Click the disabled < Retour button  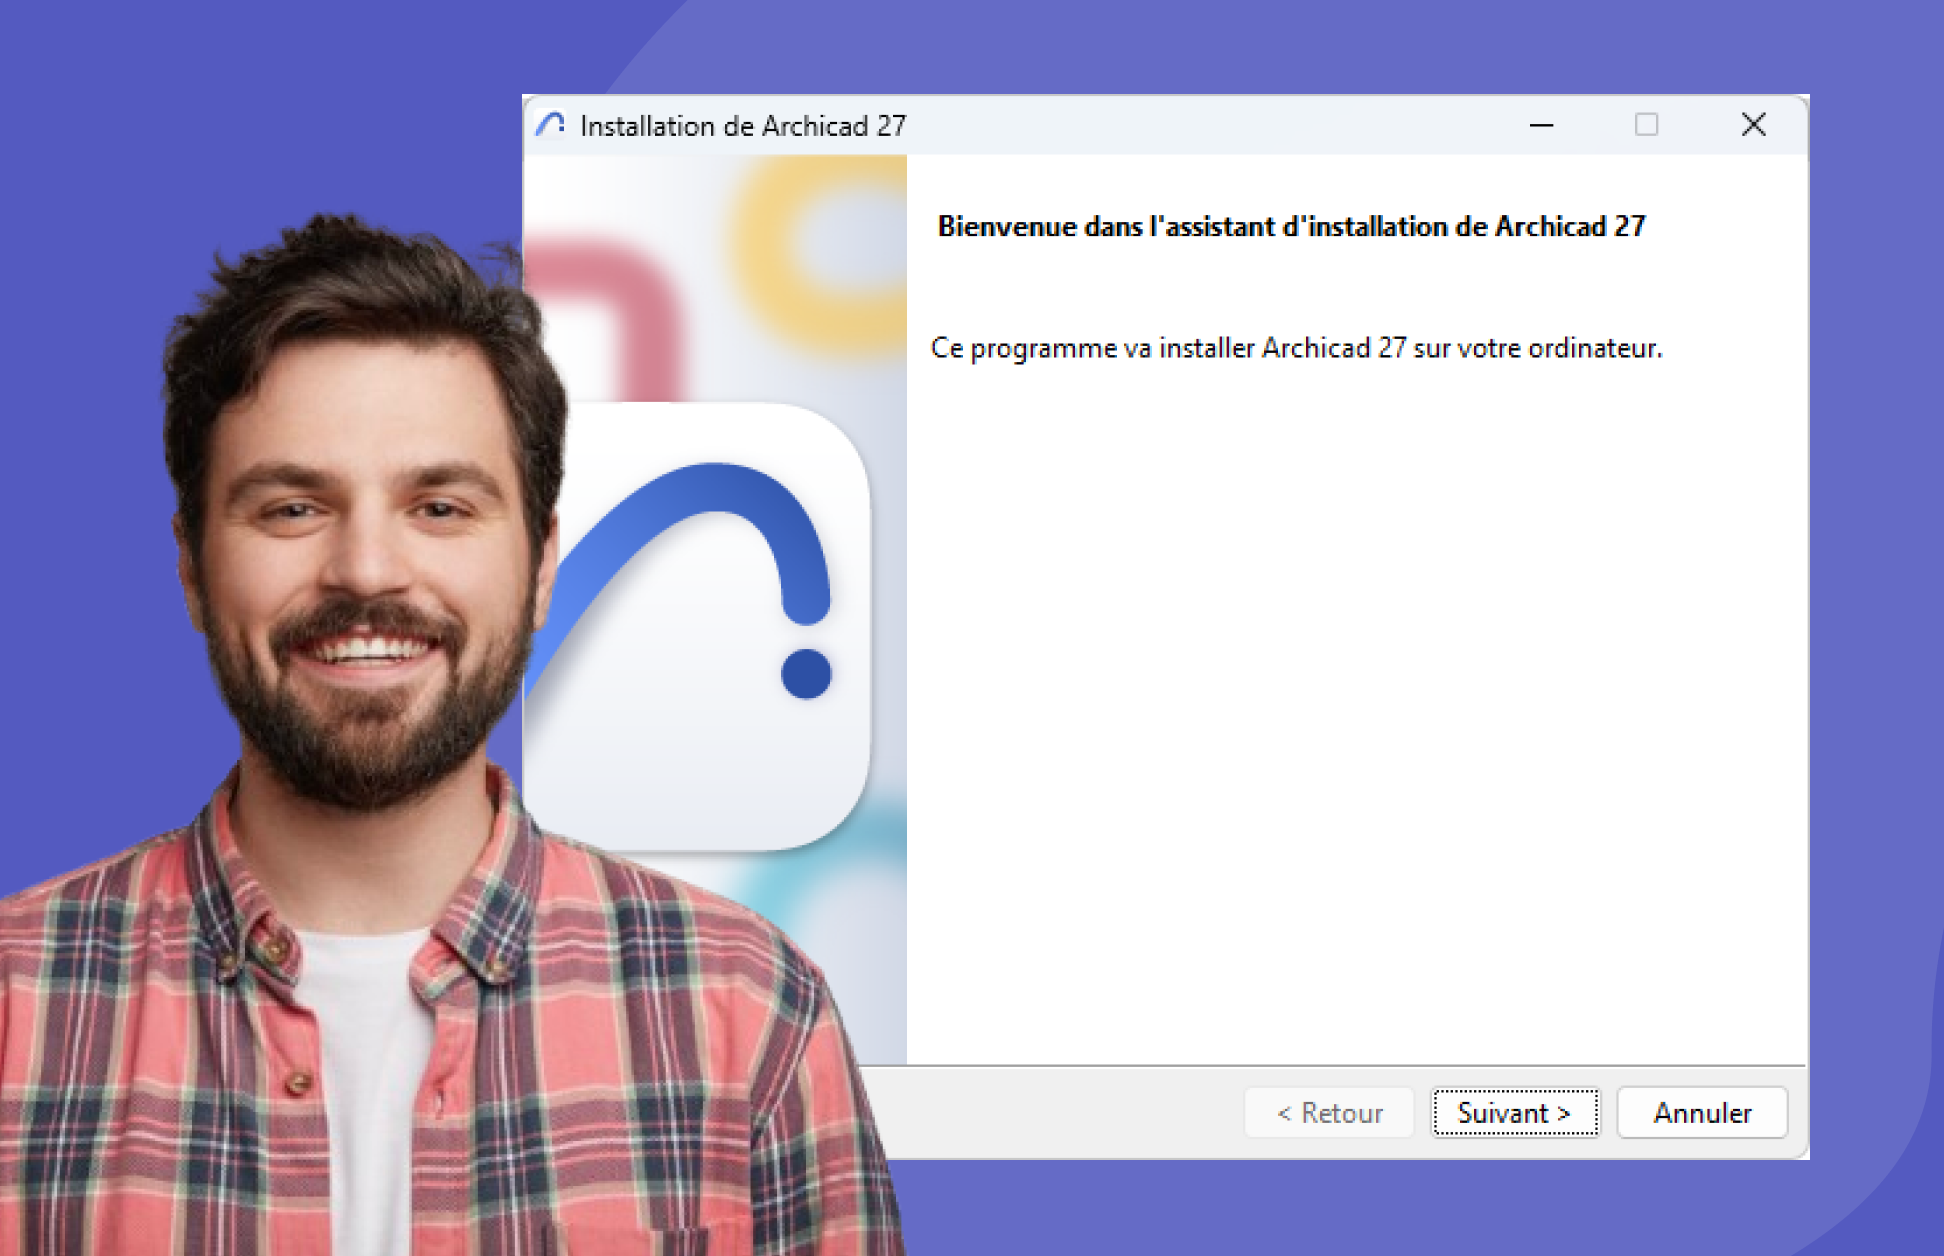pos(1329,1112)
